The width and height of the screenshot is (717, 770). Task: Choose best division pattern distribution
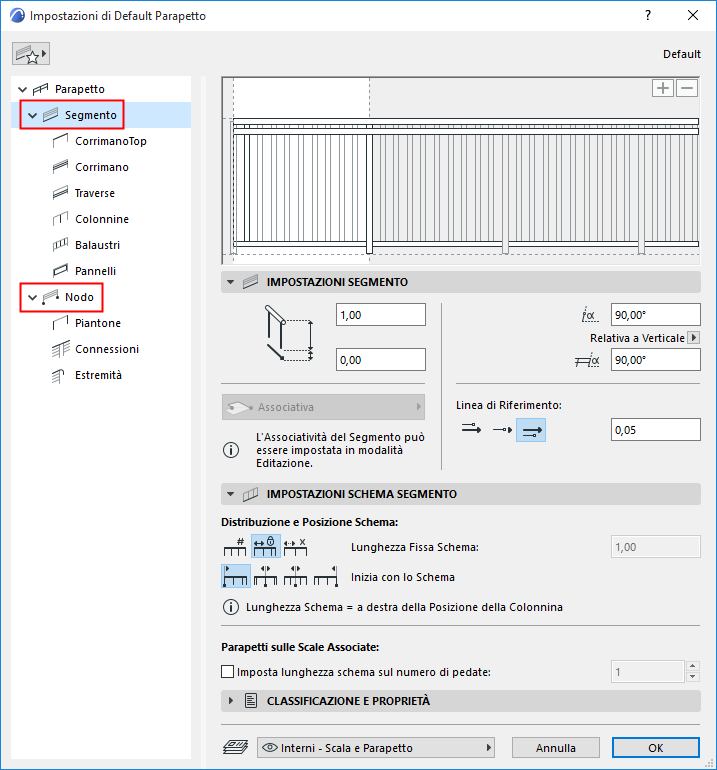(x=296, y=547)
